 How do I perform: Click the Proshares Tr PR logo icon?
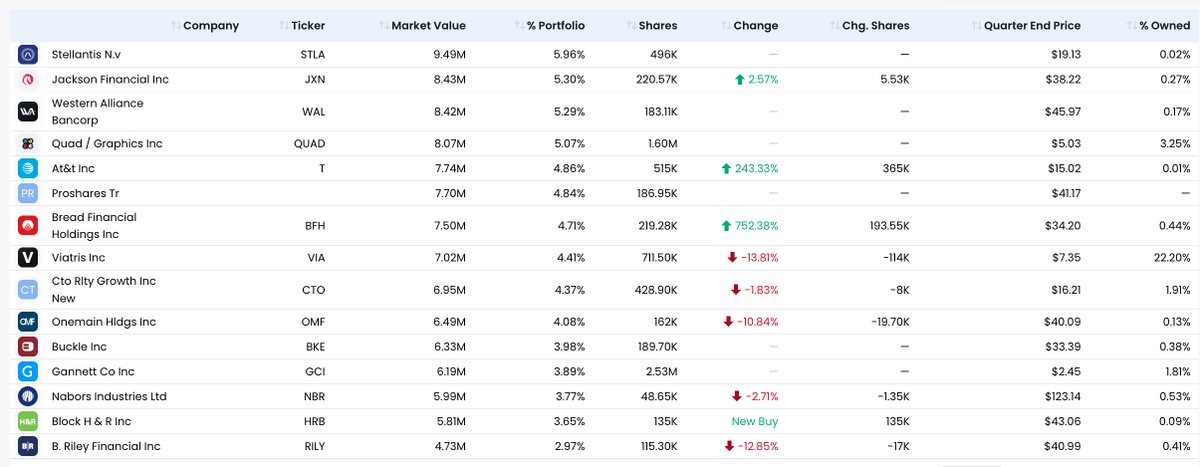(28, 193)
